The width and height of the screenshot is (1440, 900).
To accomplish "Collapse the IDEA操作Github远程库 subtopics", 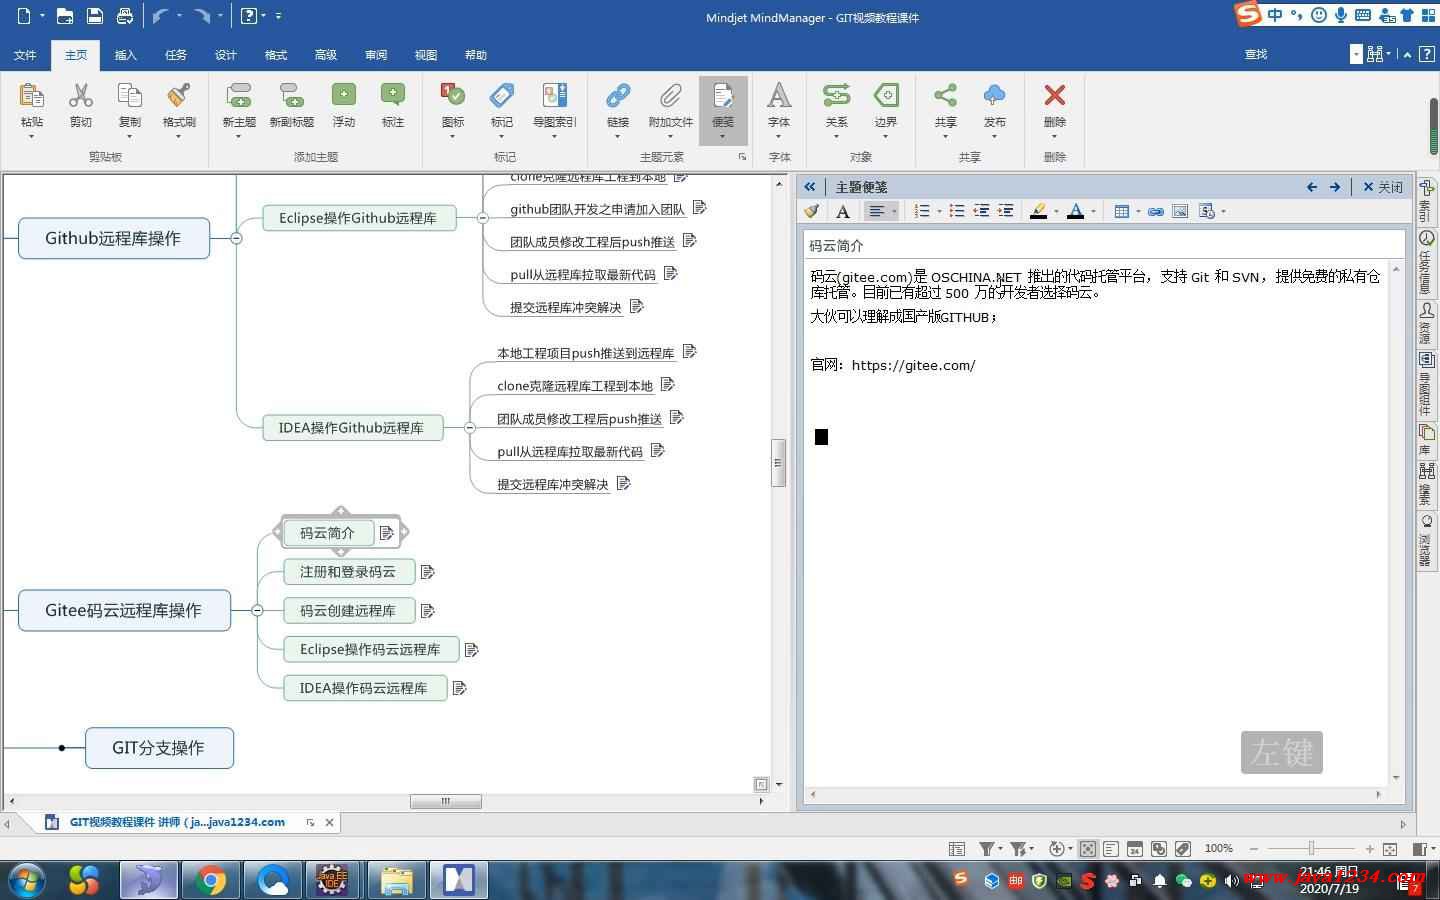I will pos(469,428).
